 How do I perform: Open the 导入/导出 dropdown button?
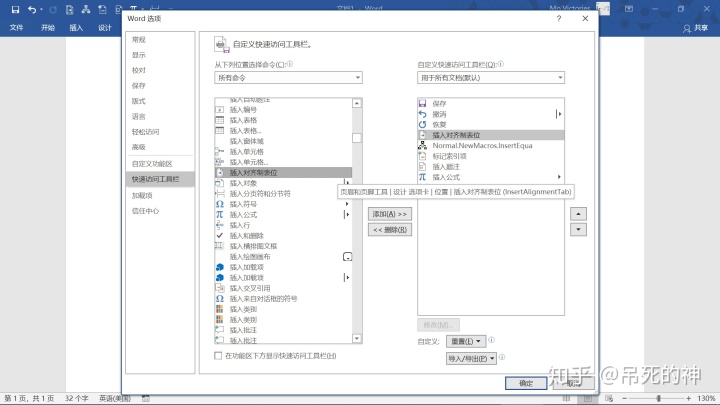point(471,358)
